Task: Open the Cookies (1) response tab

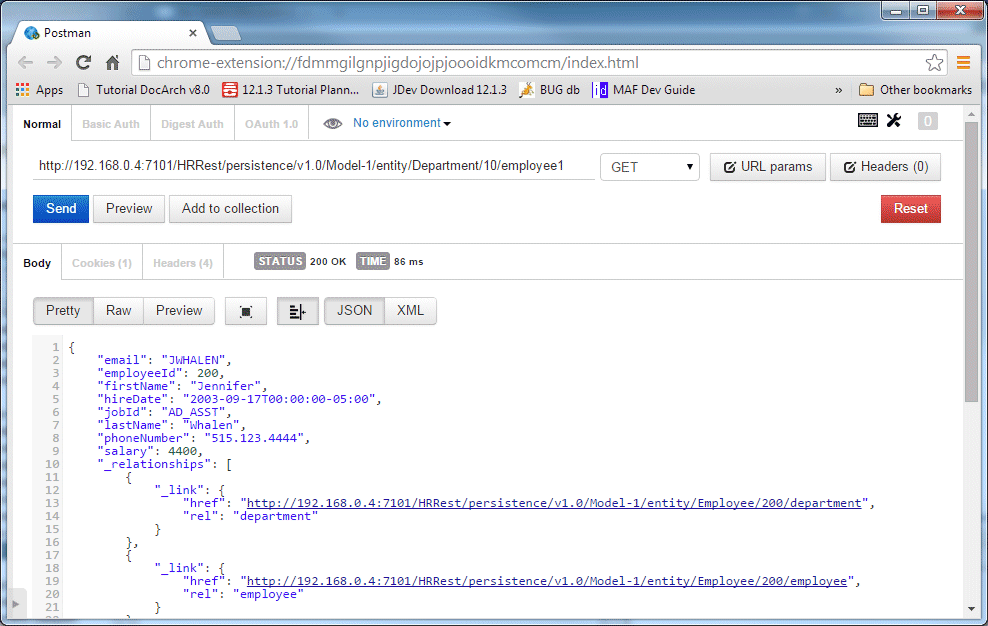Action: click(102, 263)
